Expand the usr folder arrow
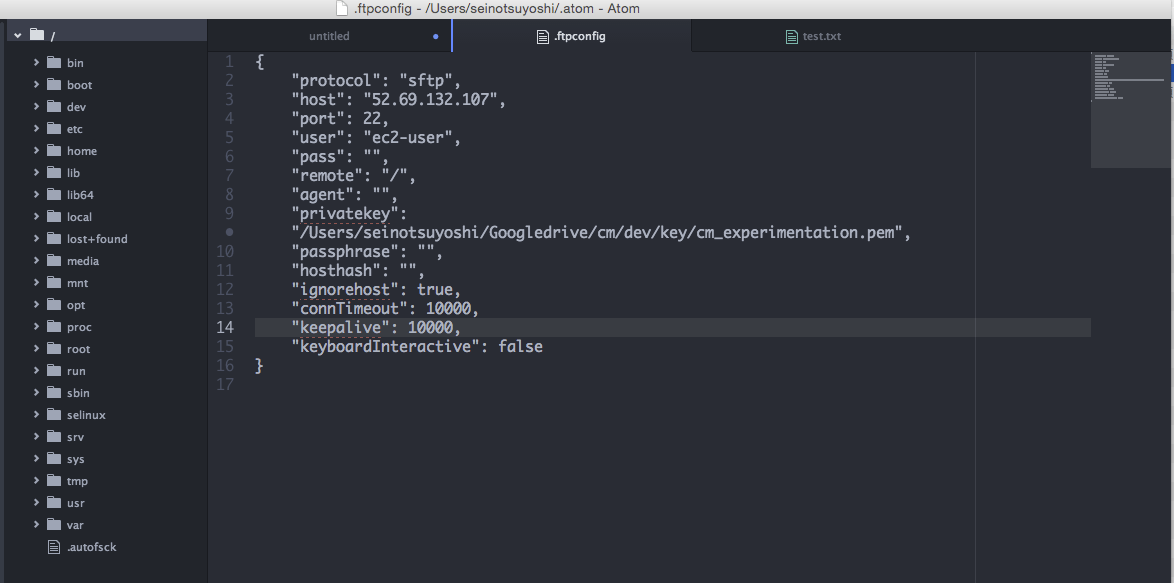This screenshot has height=583, width=1174. point(36,503)
